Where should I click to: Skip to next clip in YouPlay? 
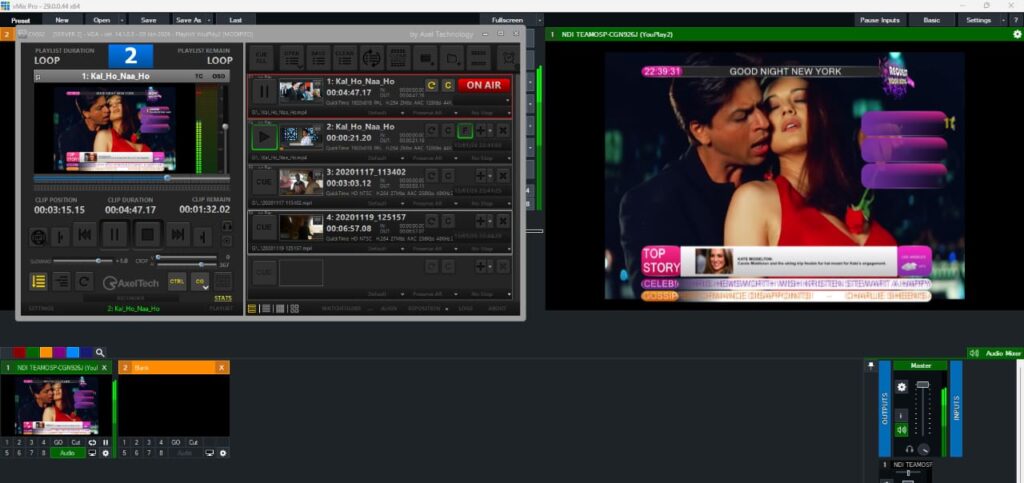click(178, 234)
